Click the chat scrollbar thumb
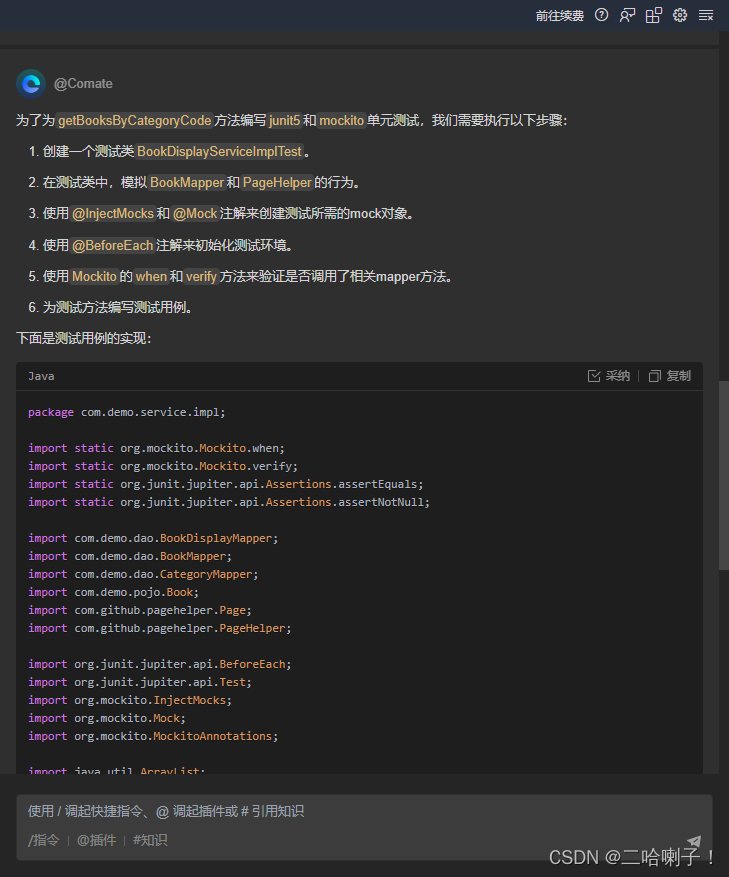 723,475
